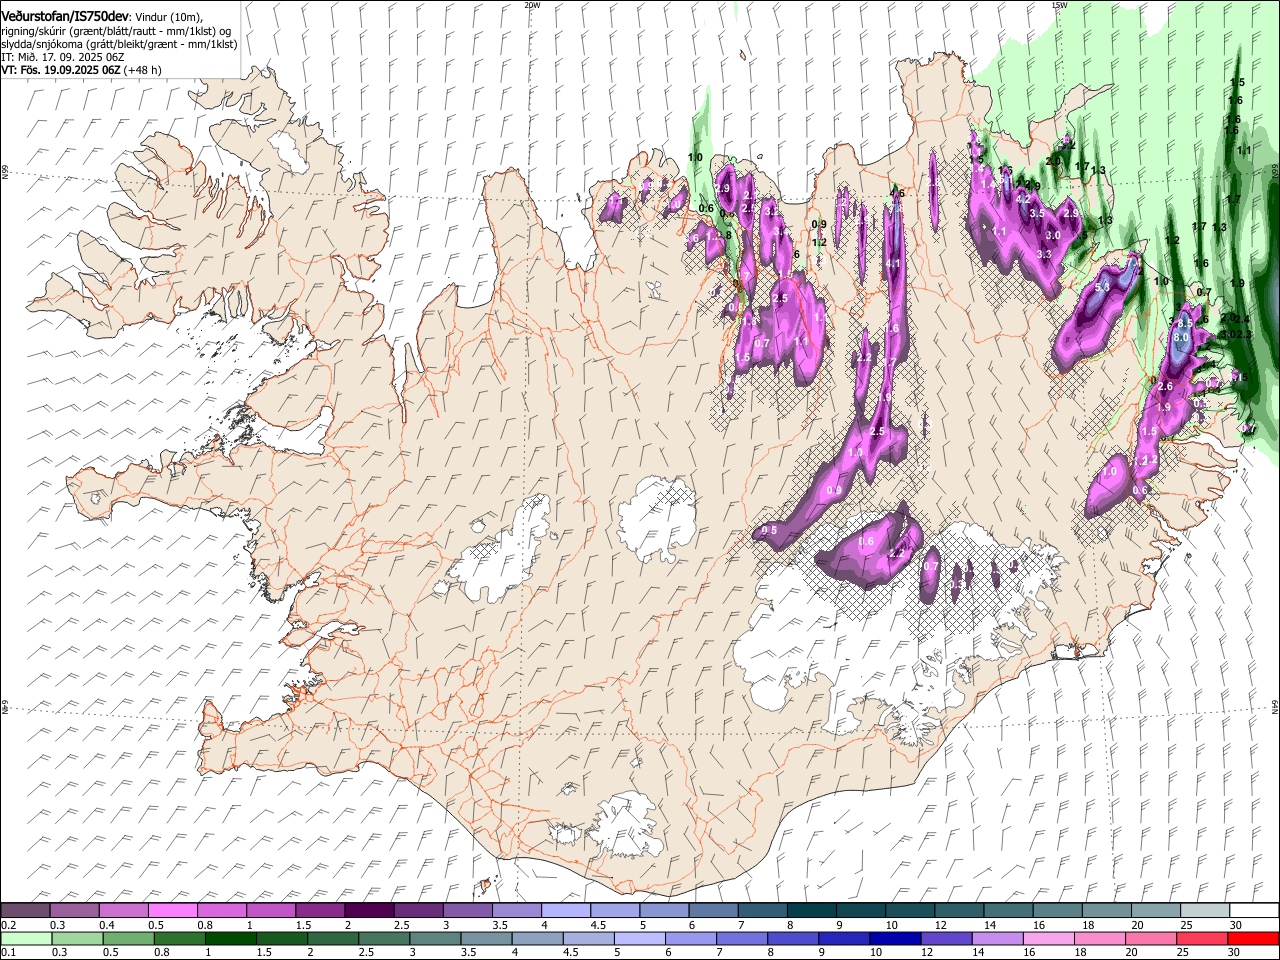Click the 'rigning/skúrir' caption line
1280x960 pixels.
coord(118,31)
